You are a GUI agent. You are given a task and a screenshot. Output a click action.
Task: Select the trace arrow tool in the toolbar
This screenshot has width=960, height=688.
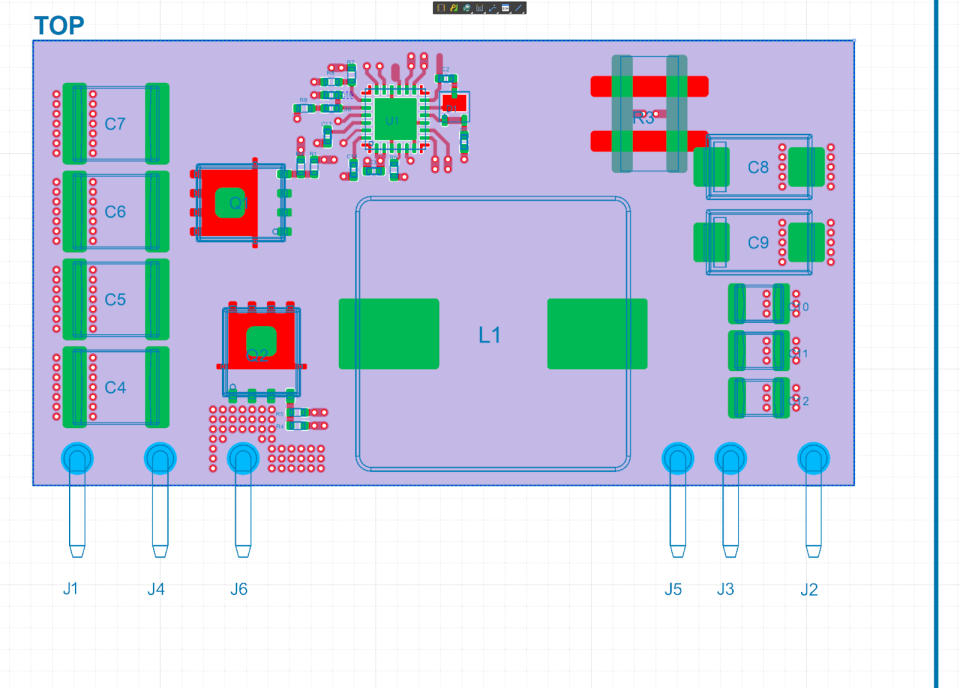point(491,8)
